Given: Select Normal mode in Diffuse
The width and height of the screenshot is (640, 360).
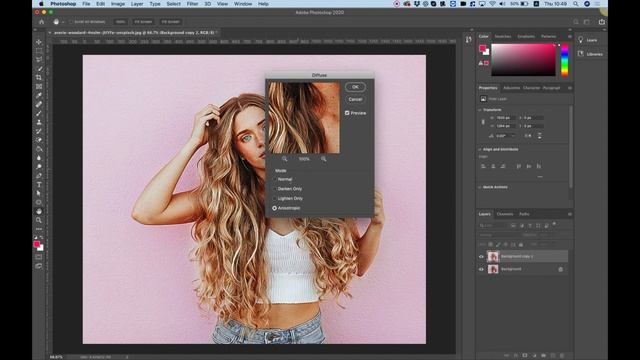Looking at the screenshot, I should pyautogui.click(x=275, y=179).
